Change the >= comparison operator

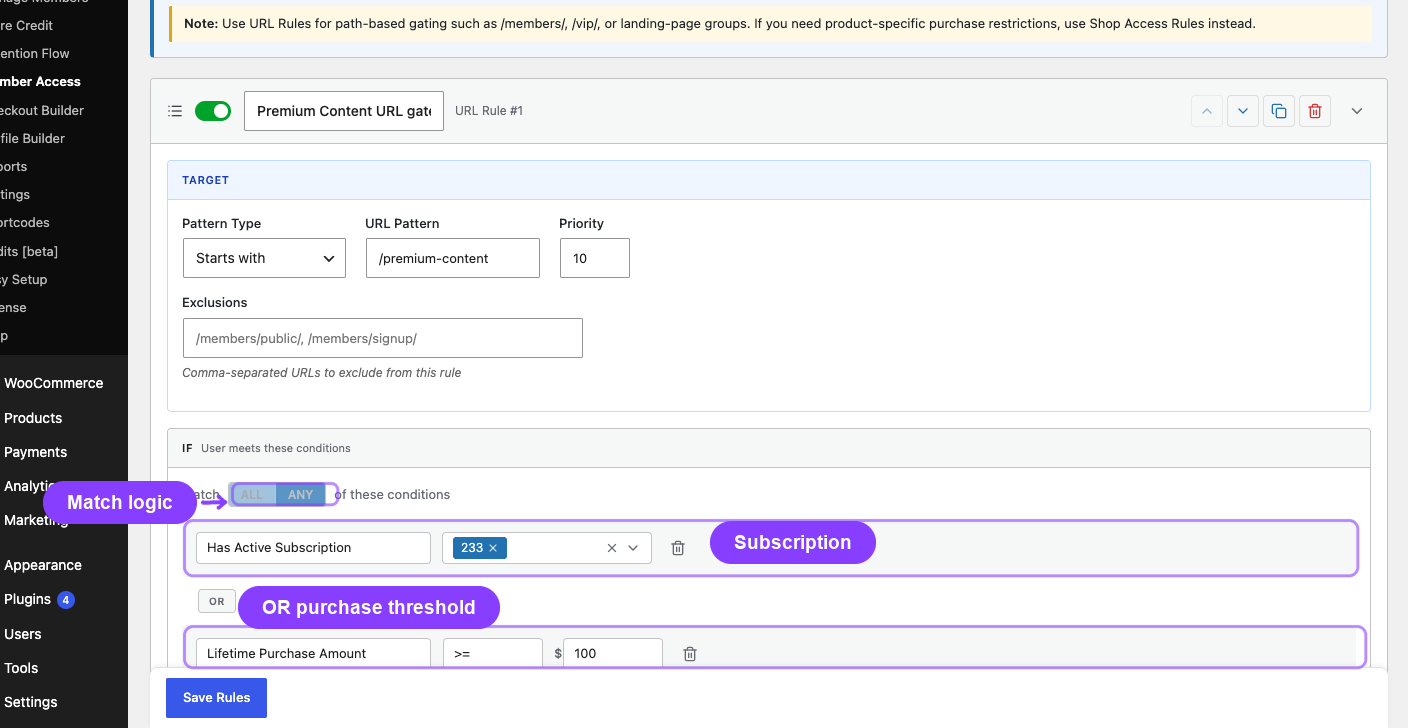pyautogui.click(x=493, y=653)
